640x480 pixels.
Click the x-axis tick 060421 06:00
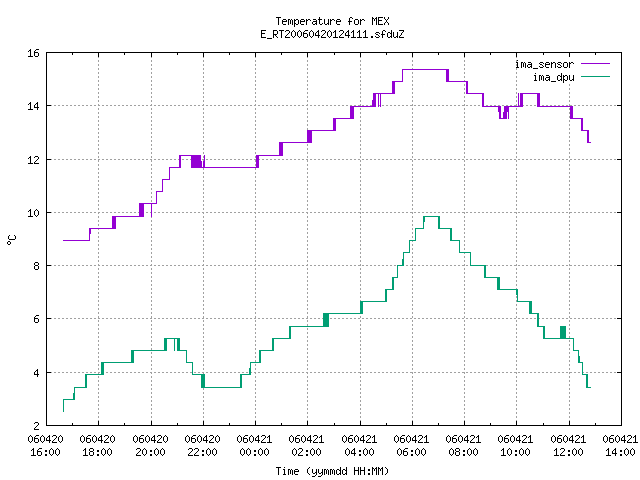click(411, 446)
